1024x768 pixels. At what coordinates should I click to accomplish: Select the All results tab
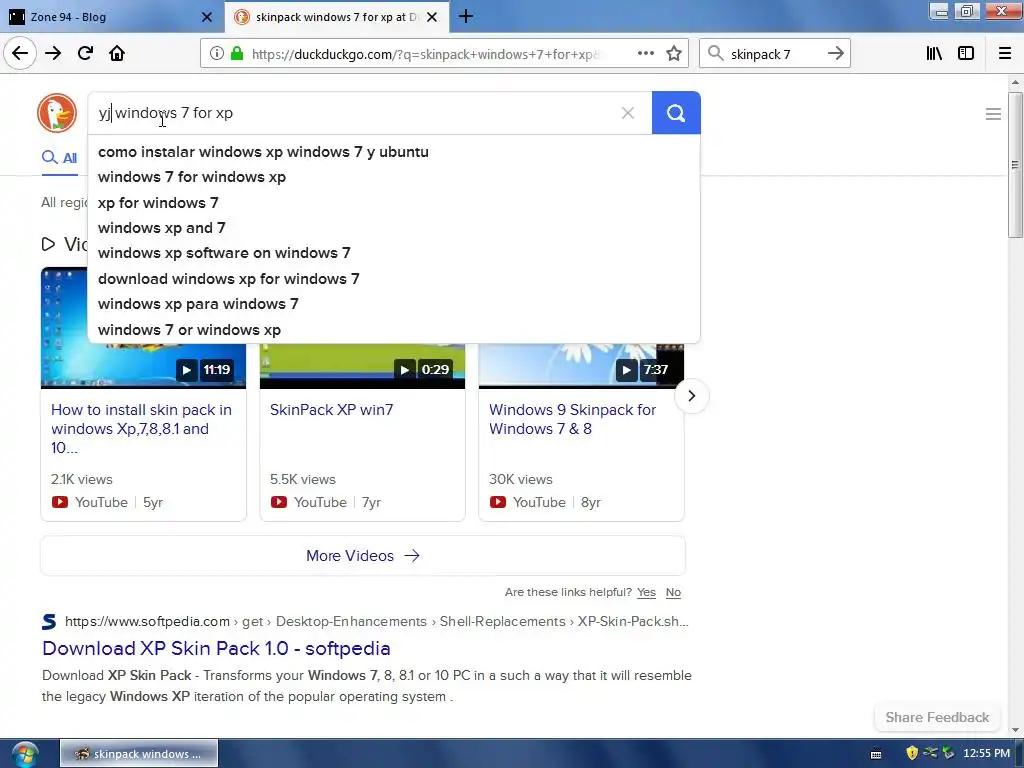pos(59,158)
